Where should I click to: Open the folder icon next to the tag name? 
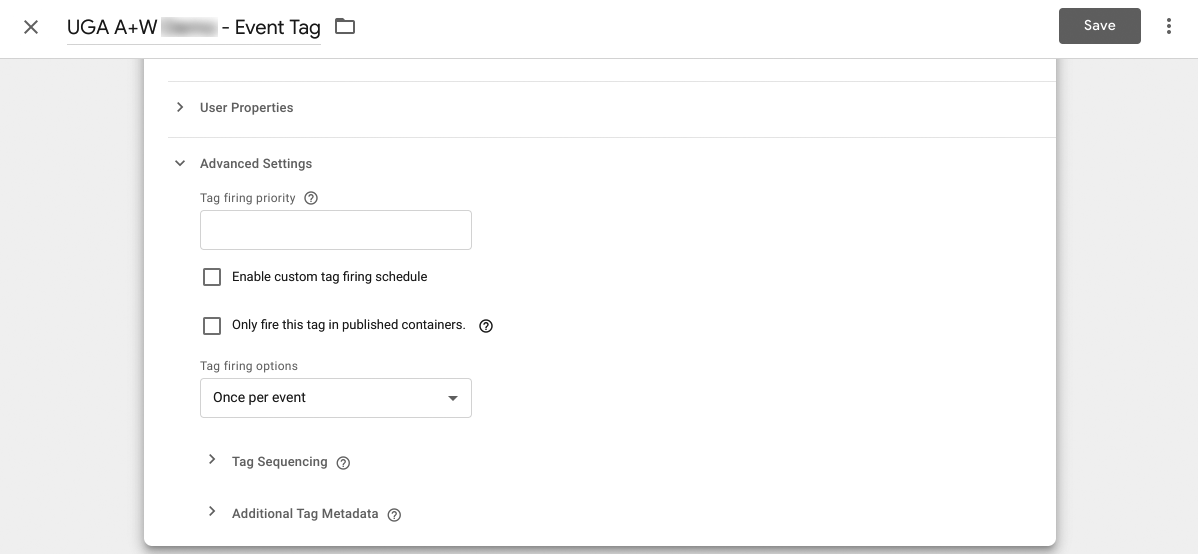tap(345, 27)
